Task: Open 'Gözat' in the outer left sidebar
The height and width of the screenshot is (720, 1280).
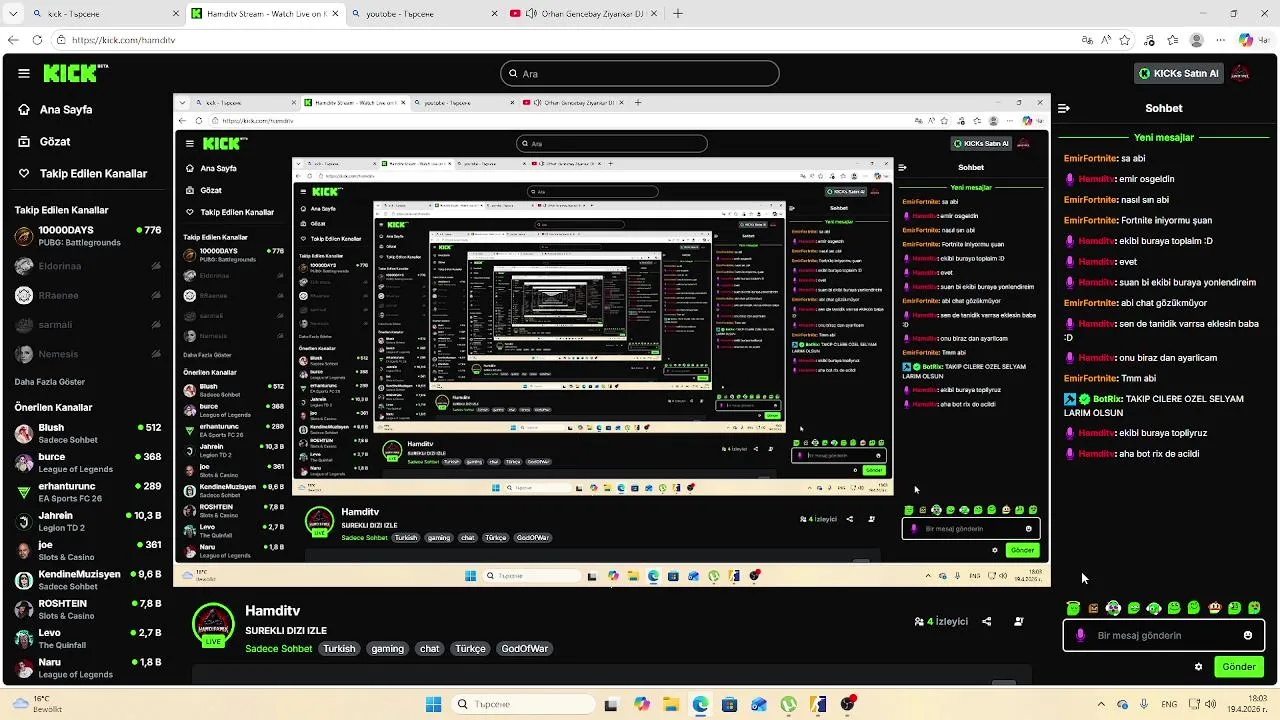Action: [x=55, y=142]
